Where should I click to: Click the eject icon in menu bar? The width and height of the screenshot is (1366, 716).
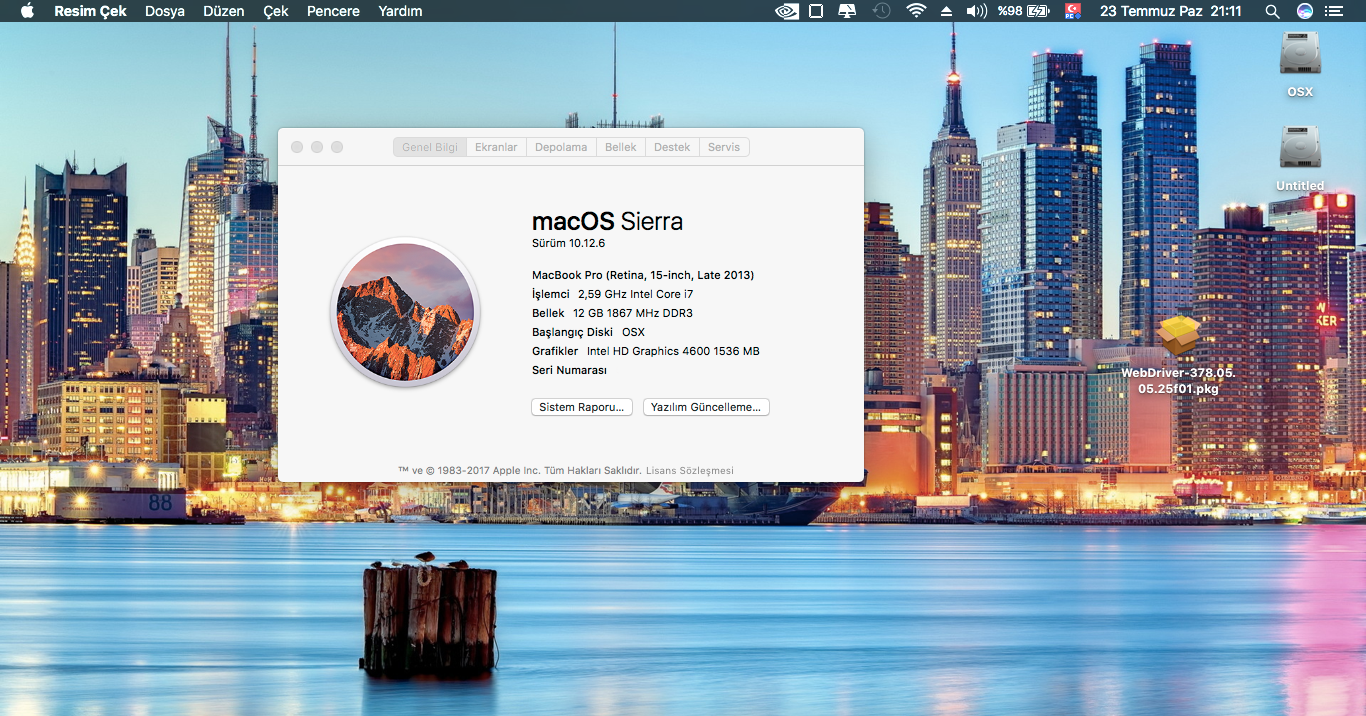click(x=946, y=11)
